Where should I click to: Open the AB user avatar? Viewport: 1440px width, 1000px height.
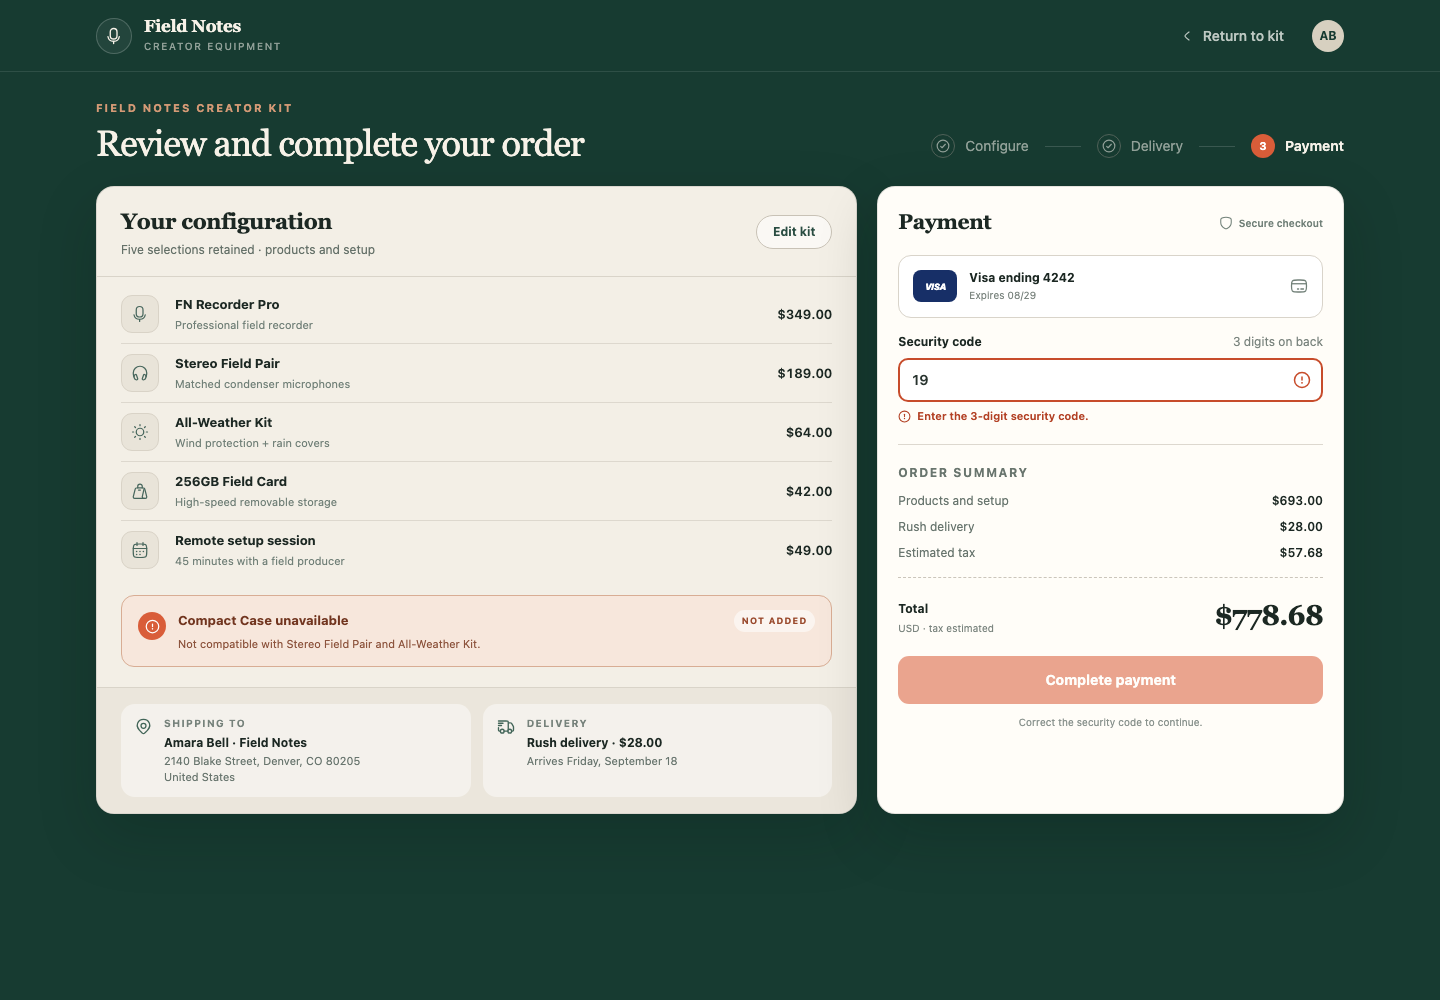point(1328,36)
